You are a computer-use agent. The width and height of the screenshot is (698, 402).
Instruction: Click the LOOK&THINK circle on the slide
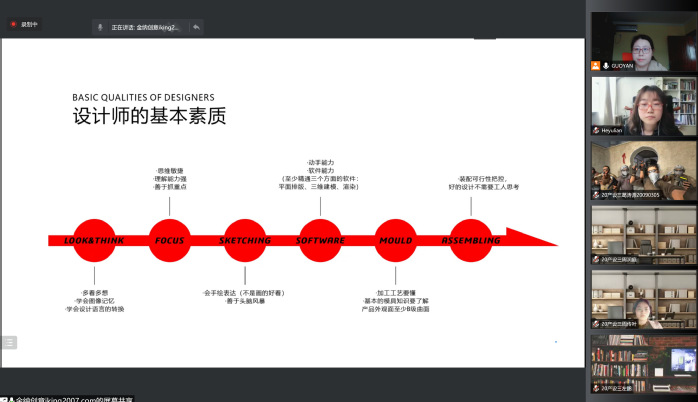pyautogui.click(x=93, y=240)
